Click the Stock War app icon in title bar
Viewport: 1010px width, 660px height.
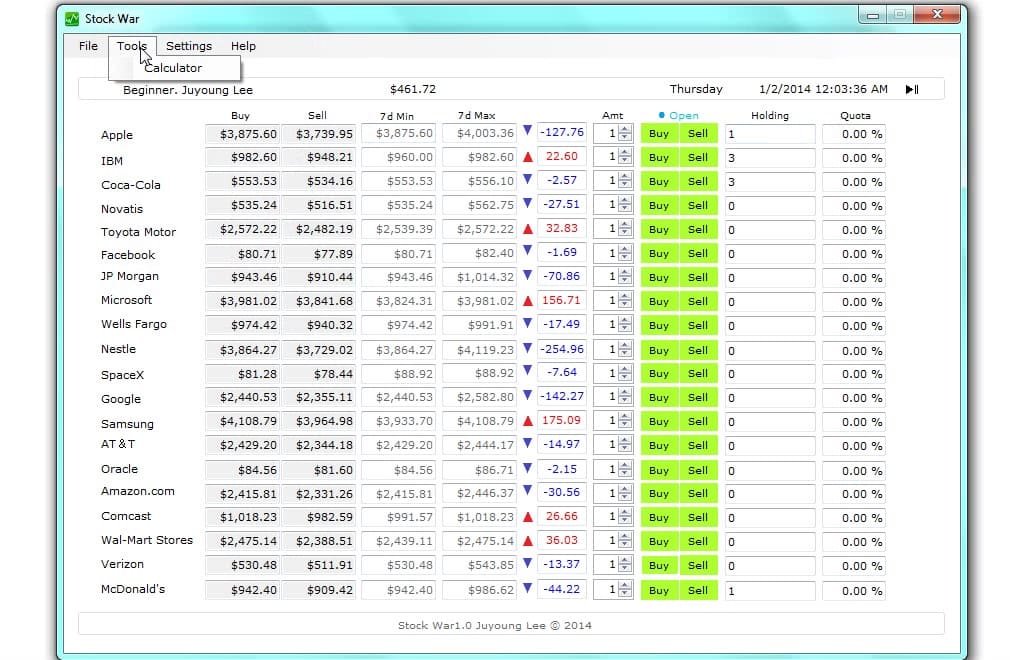pyautogui.click(x=72, y=18)
